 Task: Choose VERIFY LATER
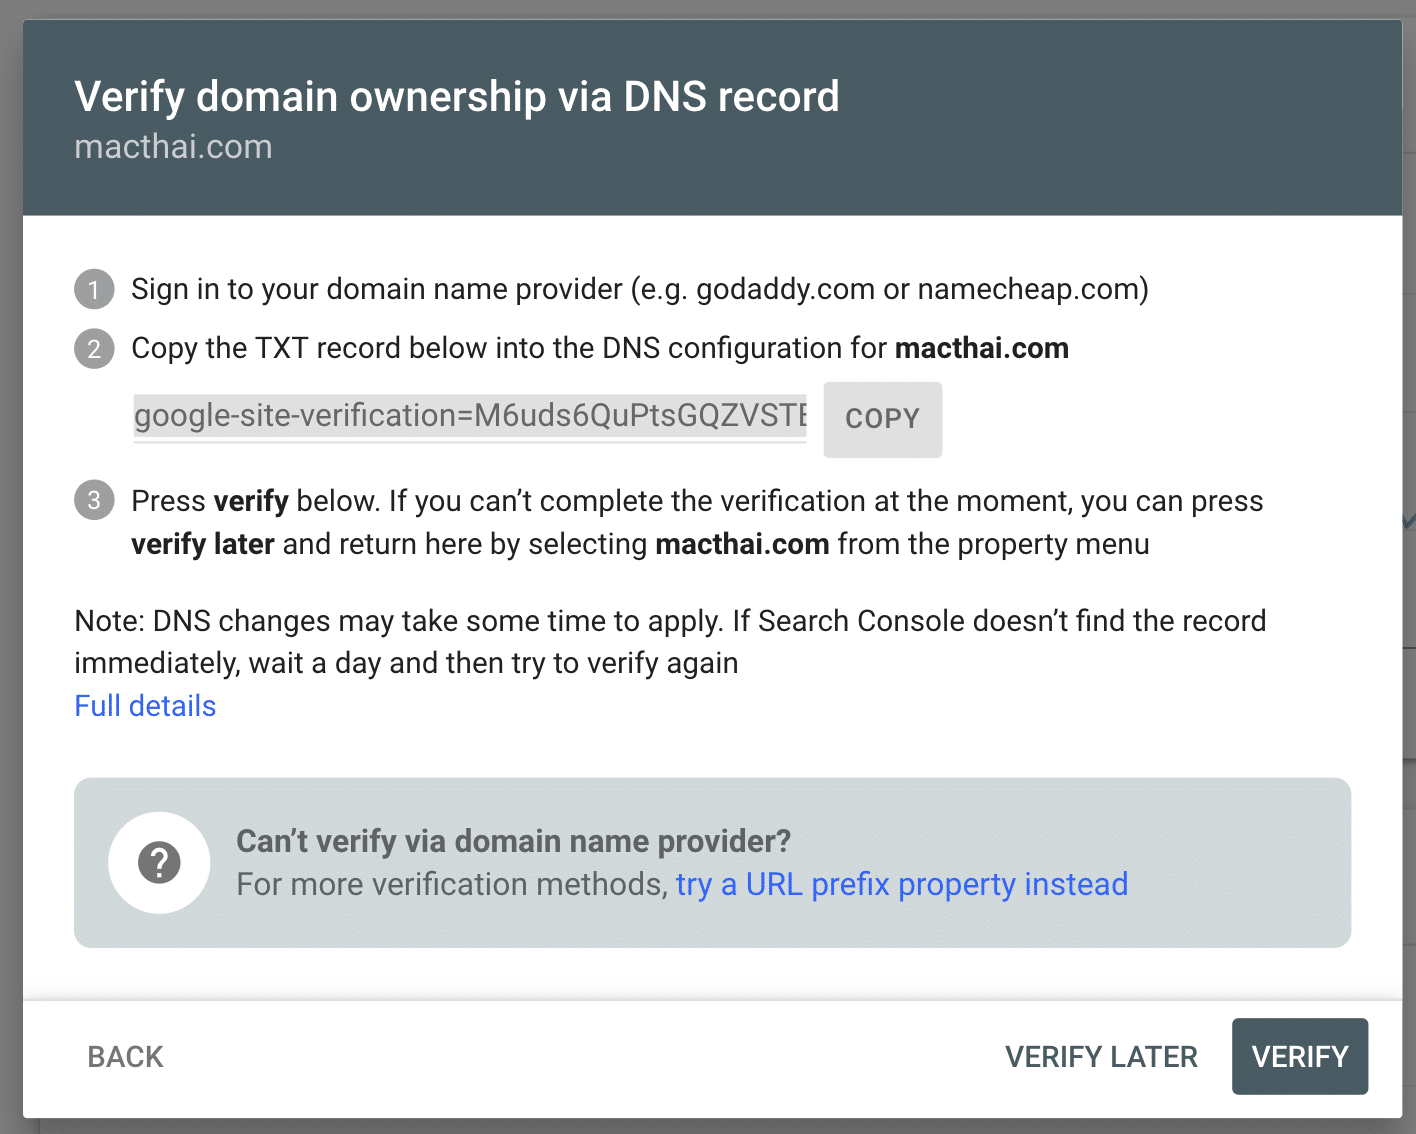click(1101, 1057)
